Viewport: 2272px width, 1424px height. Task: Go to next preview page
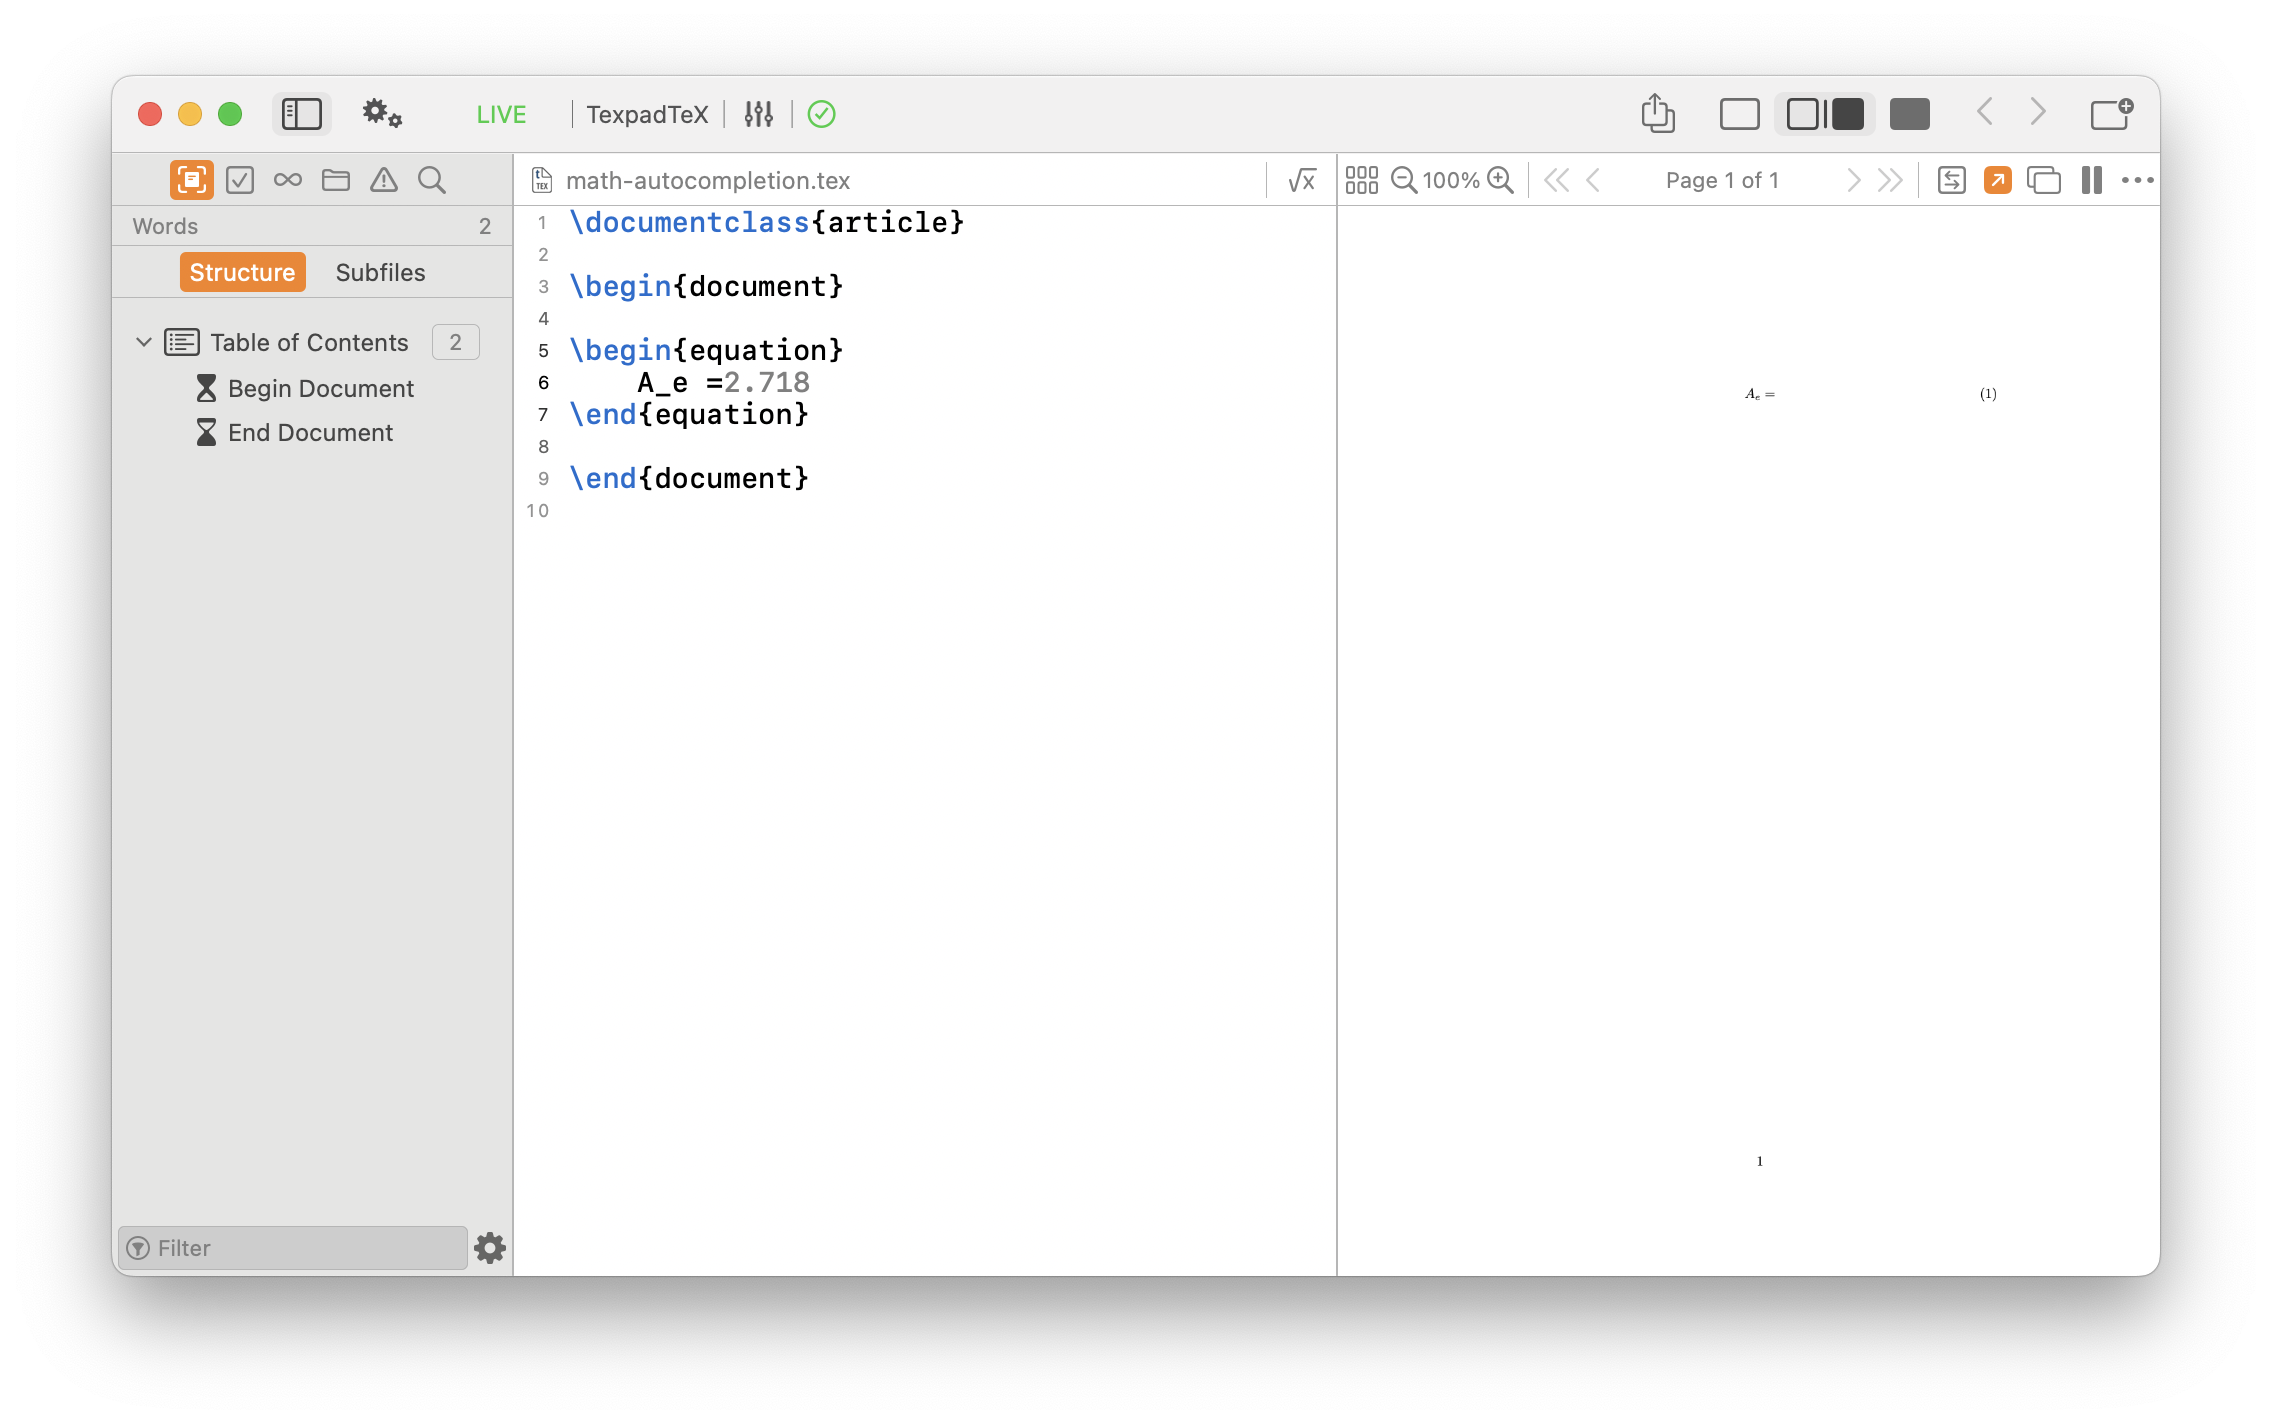(1854, 180)
